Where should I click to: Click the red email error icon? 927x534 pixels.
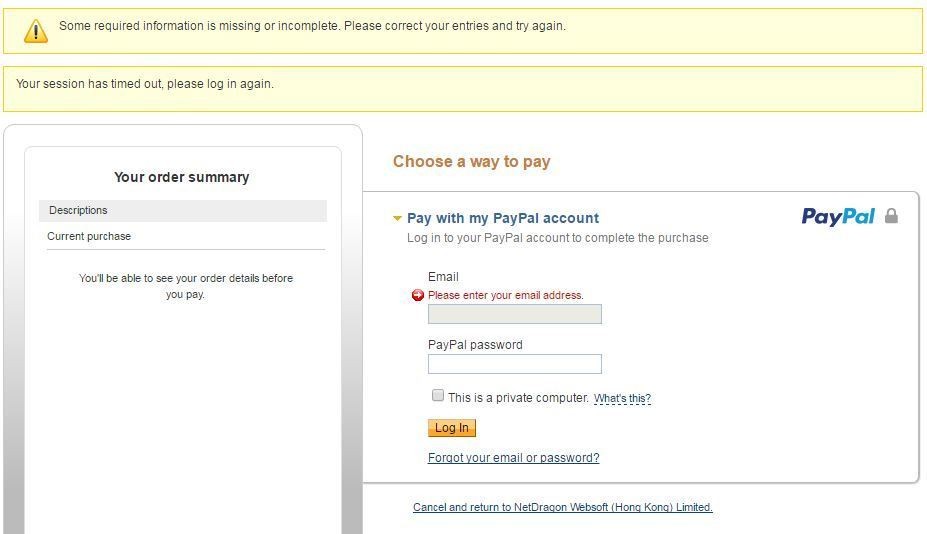tap(418, 295)
